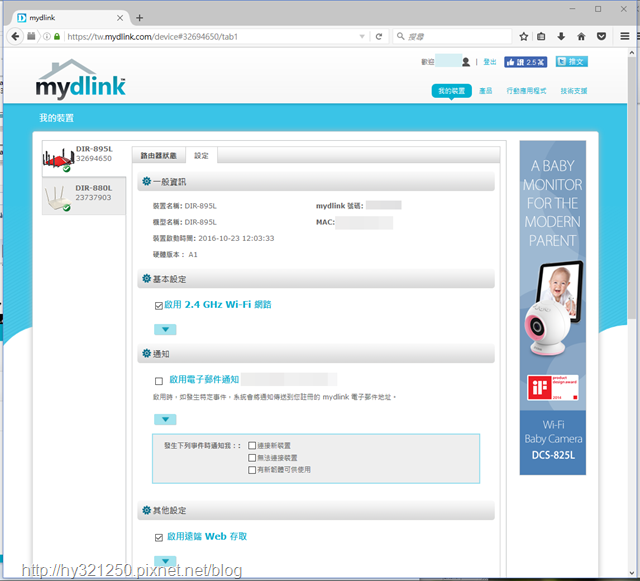Image resolution: width=640 pixels, height=581 pixels.
Task: Click the Facebook like button
Action: (525, 62)
